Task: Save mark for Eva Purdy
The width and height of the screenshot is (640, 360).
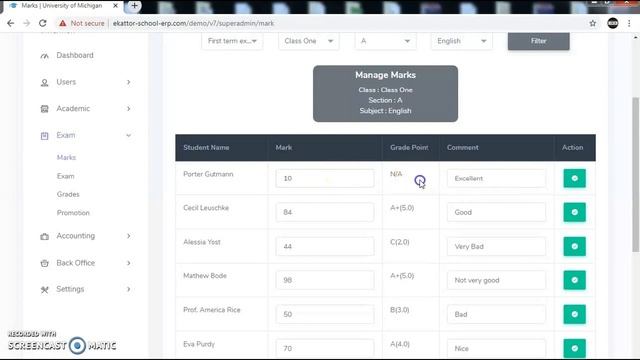Action: pyautogui.click(x=574, y=348)
